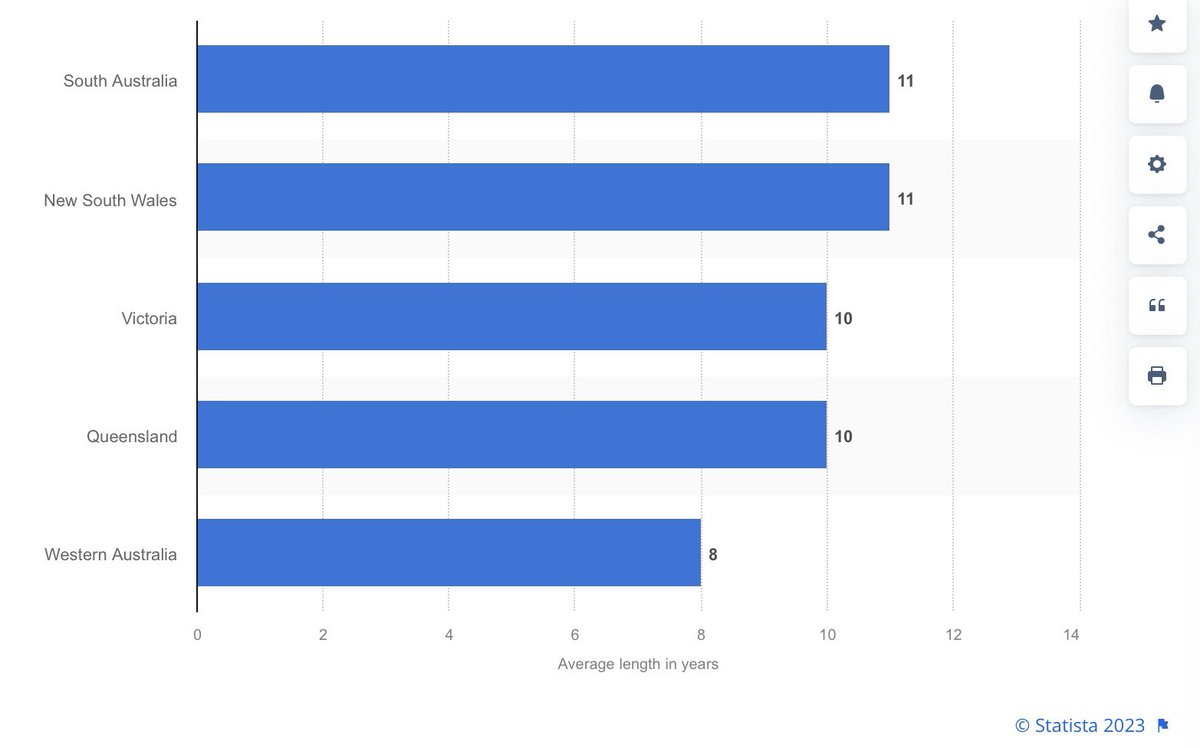Click the New South Wales axis label

pyautogui.click(x=110, y=200)
